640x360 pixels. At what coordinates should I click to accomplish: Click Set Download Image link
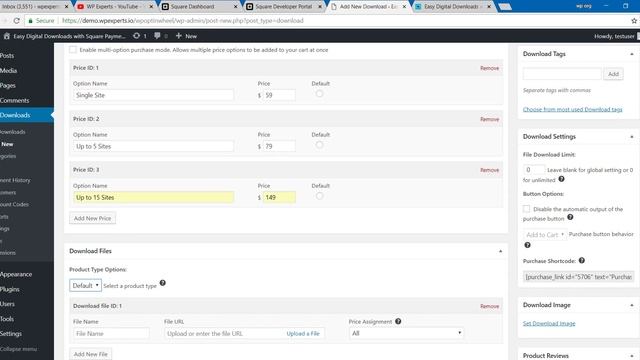(x=549, y=323)
